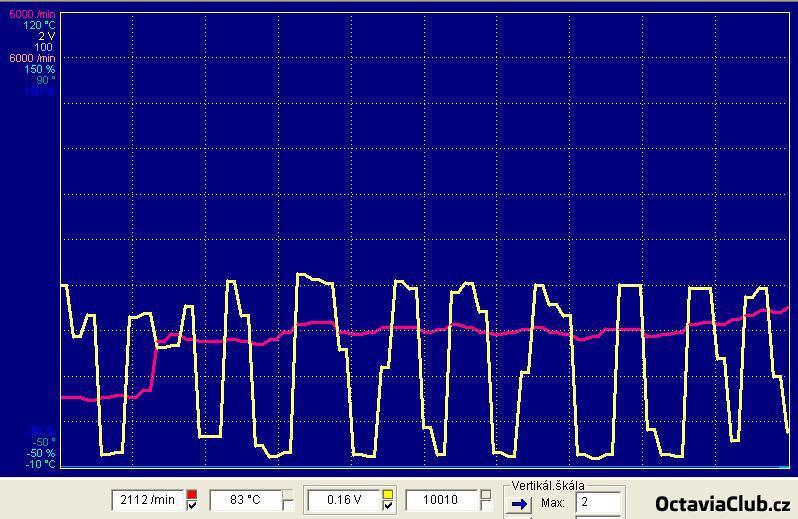Click the 2 V axis label

pyautogui.click(x=45, y=36)
